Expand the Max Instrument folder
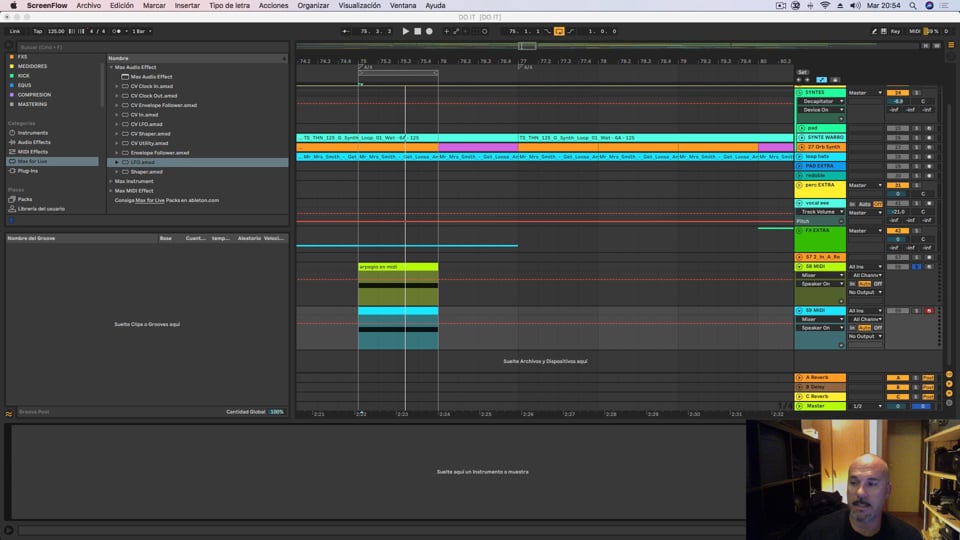The height and width of the screenshot is (540, 960). (x=111, y=181)
